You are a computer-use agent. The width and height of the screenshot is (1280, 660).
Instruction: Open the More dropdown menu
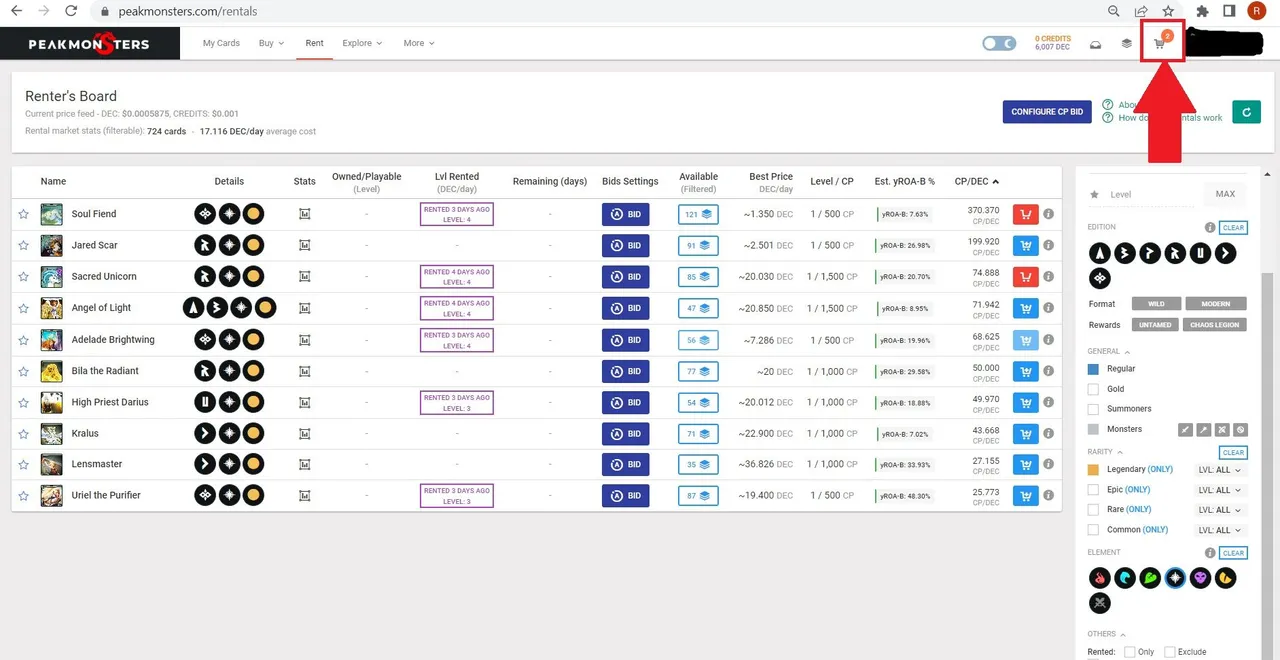pyautogui.click(x=419, y=44)
